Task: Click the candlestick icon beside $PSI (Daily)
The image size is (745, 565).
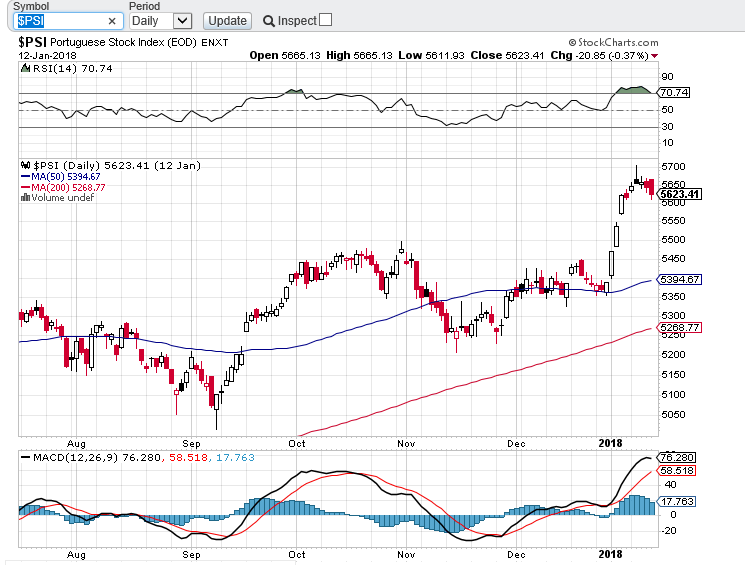Action: click(26, 165)
